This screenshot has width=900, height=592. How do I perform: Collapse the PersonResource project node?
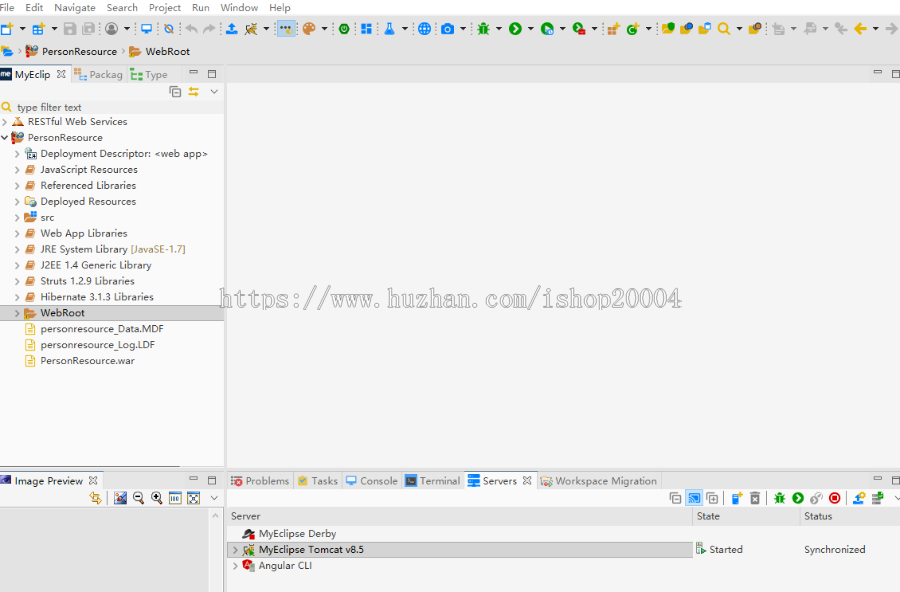pos(5,138)
